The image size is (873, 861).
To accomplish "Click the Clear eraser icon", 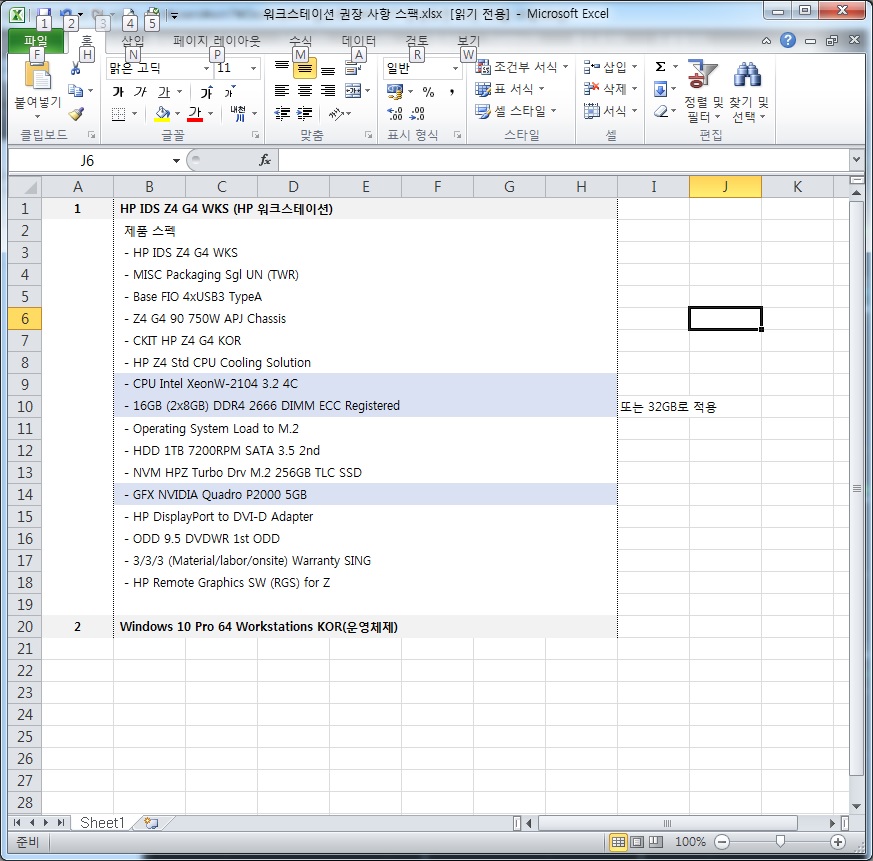I will pos(661,111).
